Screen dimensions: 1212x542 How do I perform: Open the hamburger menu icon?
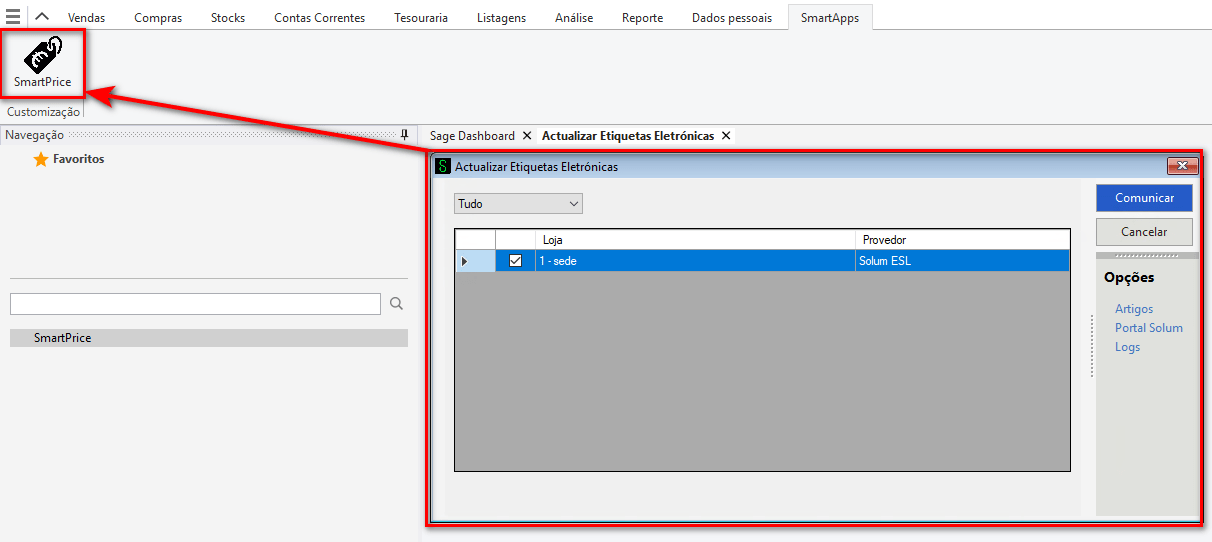pos(12,17)
